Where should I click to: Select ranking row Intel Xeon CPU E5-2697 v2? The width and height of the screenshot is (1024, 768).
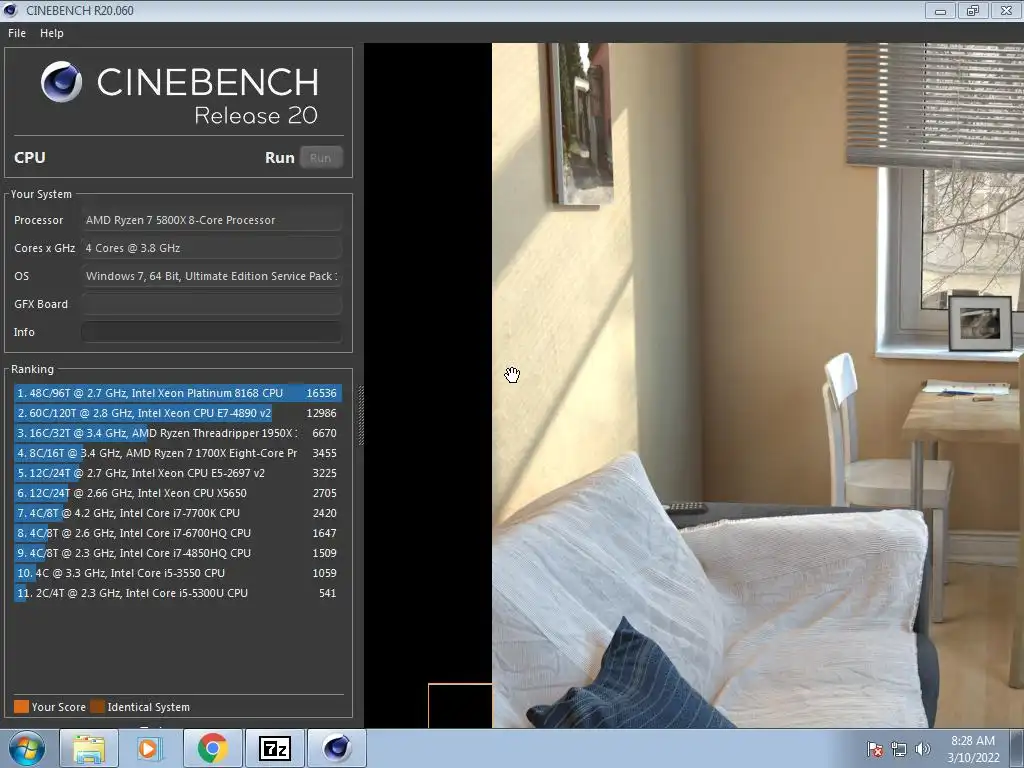tap(177, 473)
